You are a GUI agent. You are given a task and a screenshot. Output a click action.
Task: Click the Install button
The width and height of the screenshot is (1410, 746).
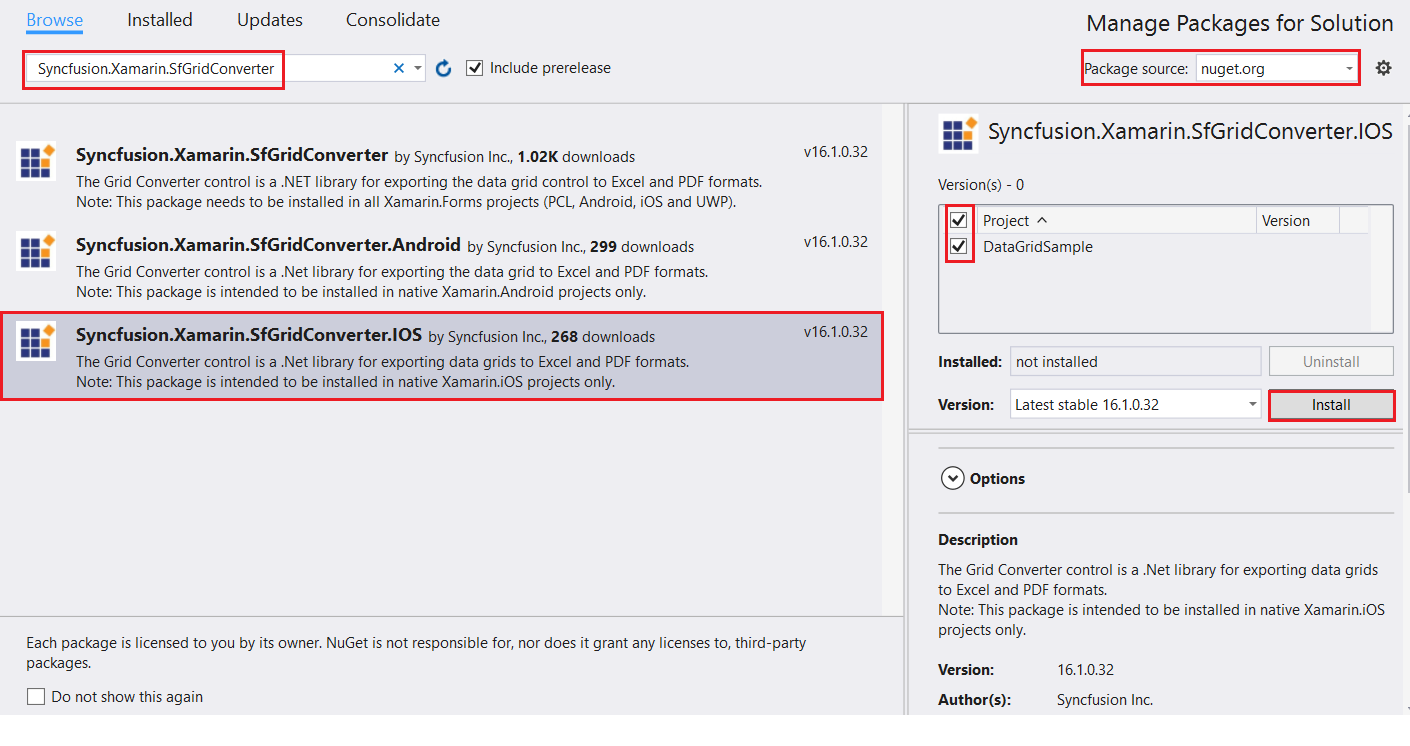[x=1331, y=405]
